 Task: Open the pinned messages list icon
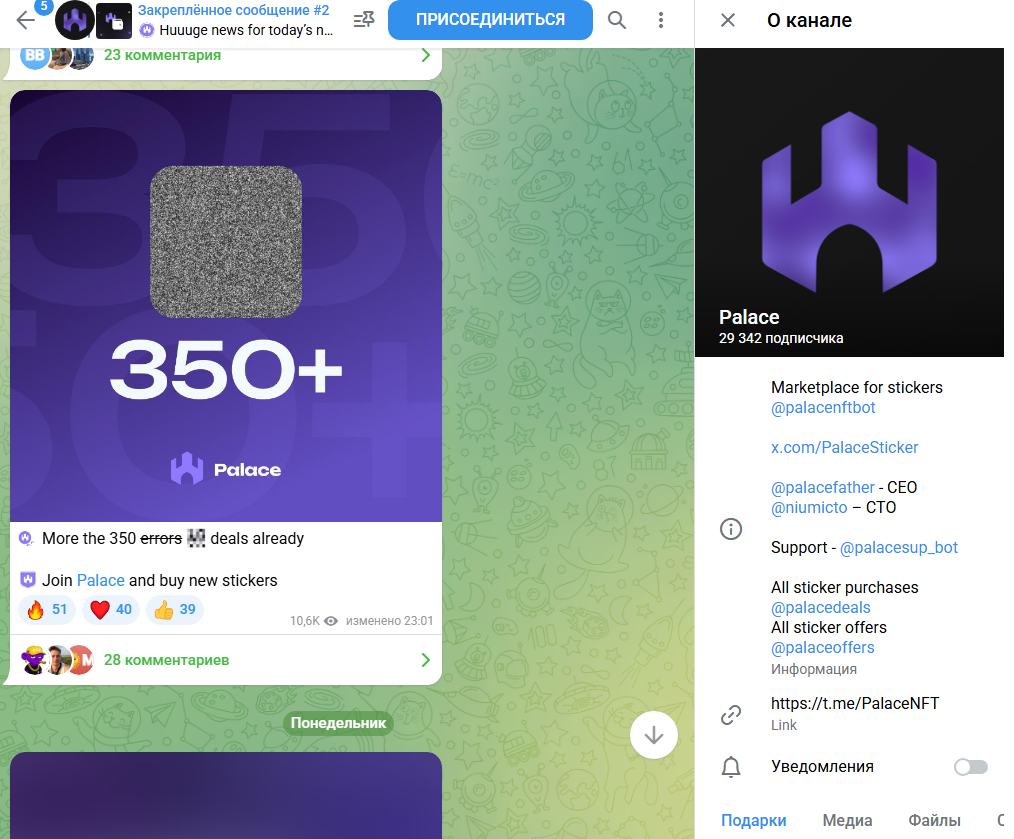click(364, 20)
